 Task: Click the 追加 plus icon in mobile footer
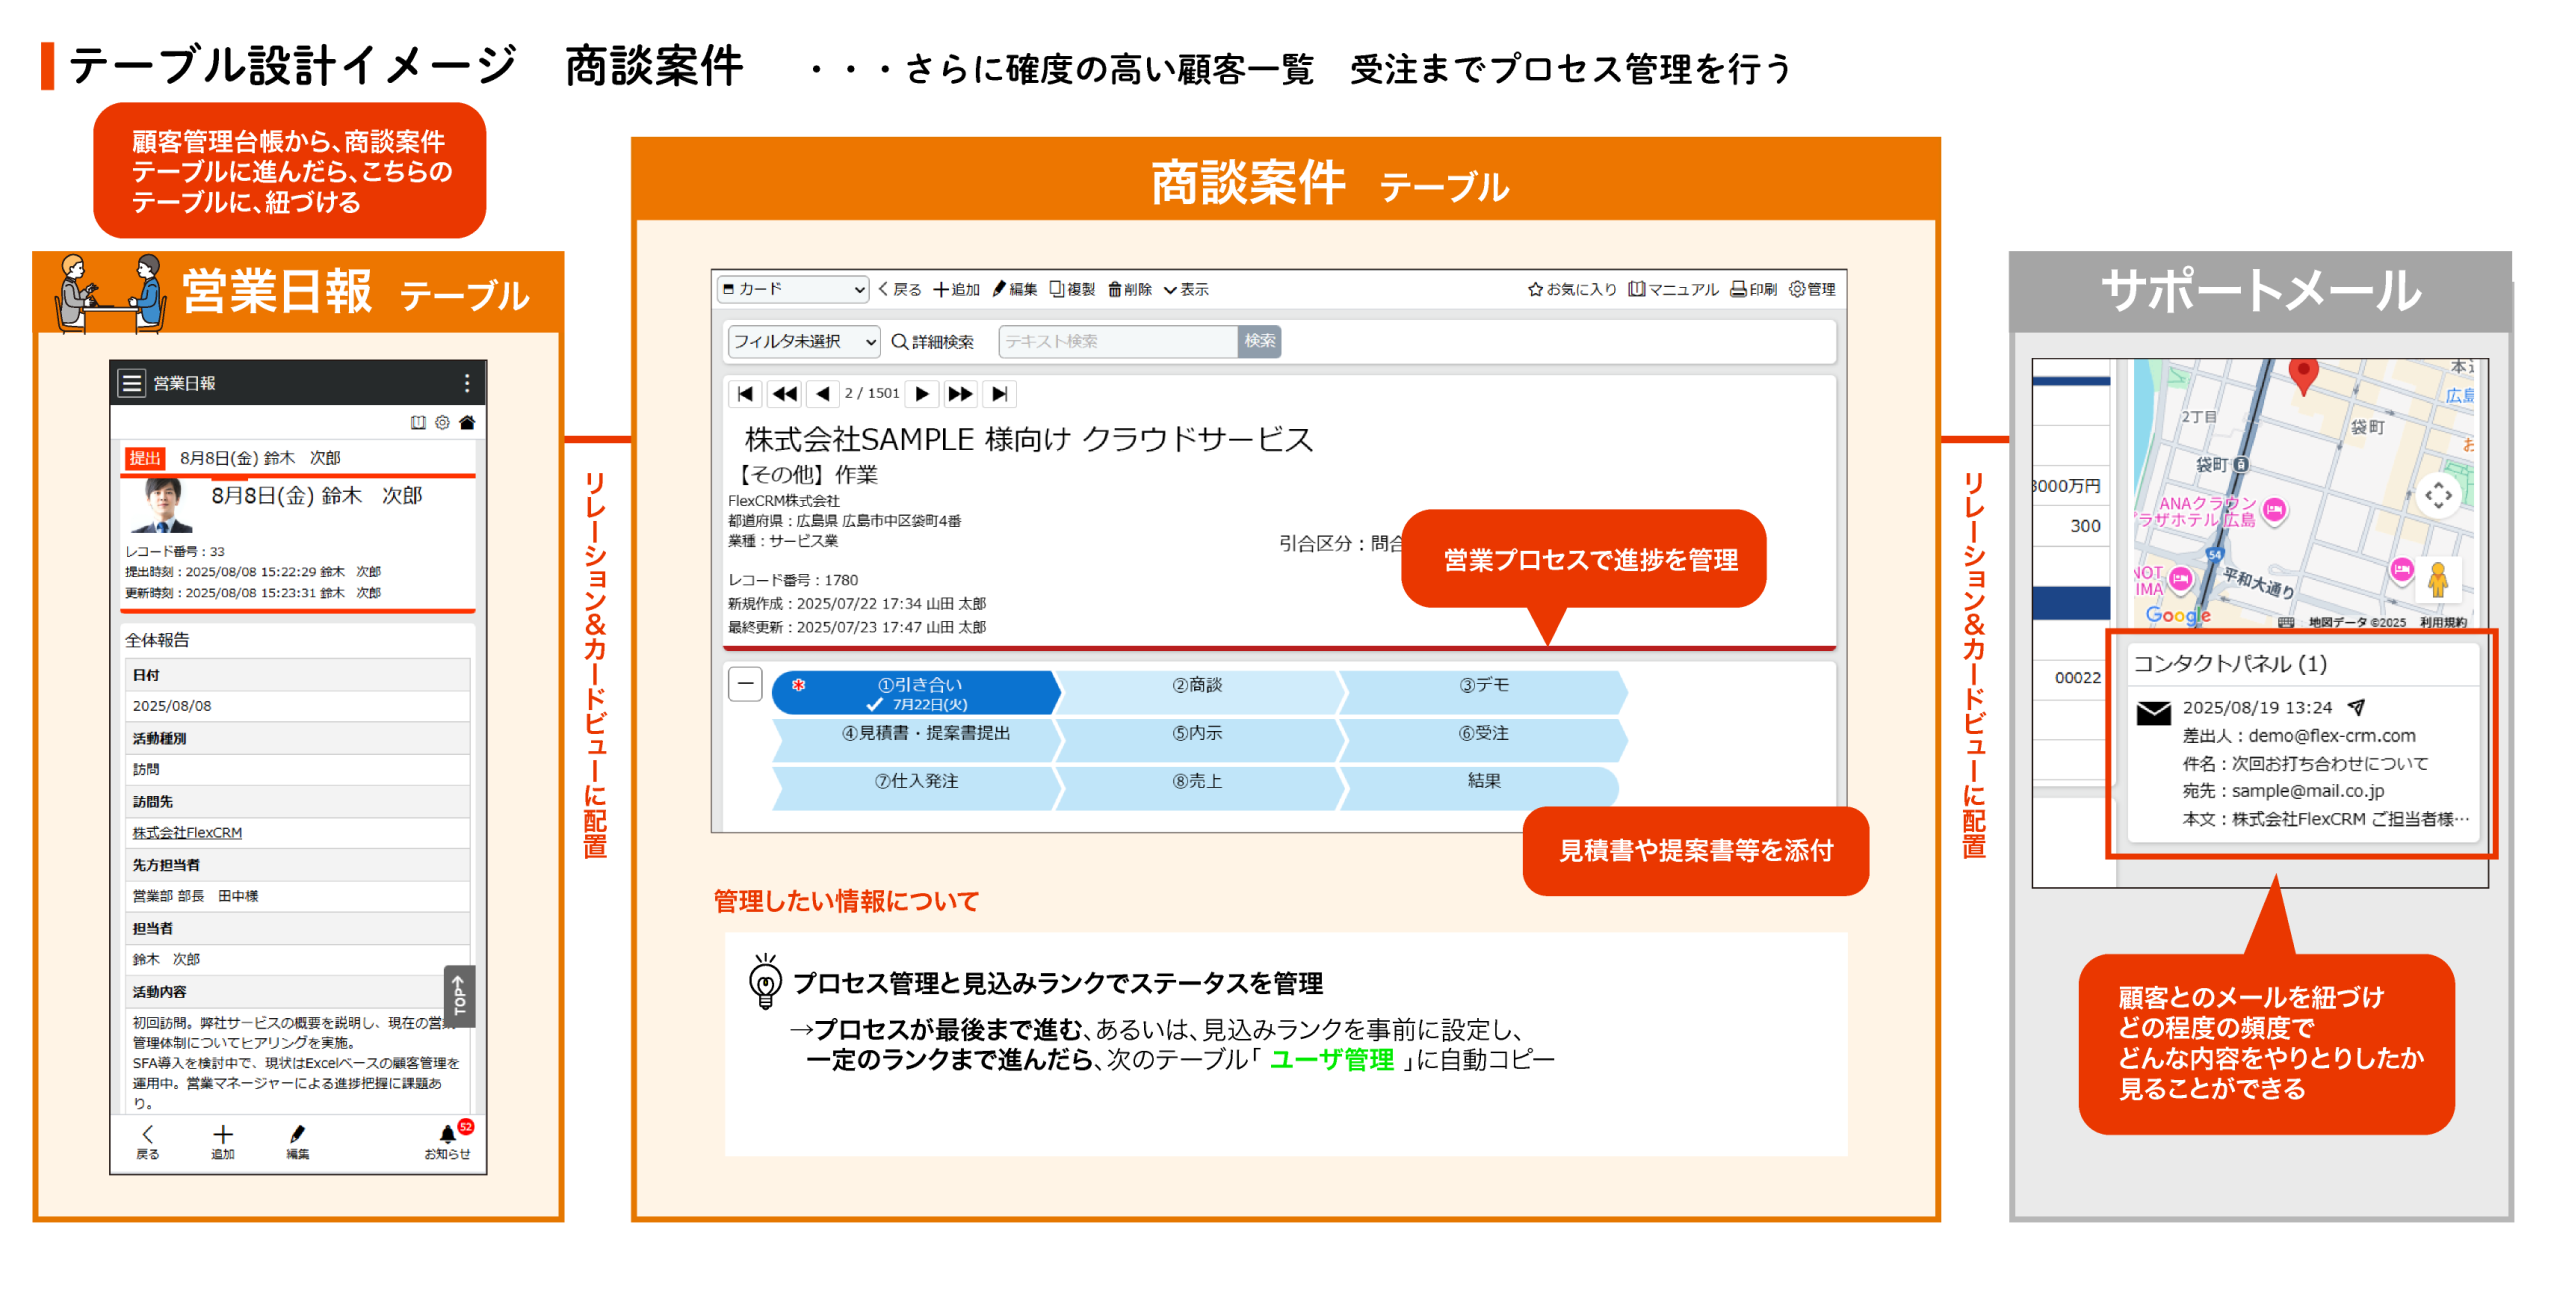click(x=222, y=1135)
